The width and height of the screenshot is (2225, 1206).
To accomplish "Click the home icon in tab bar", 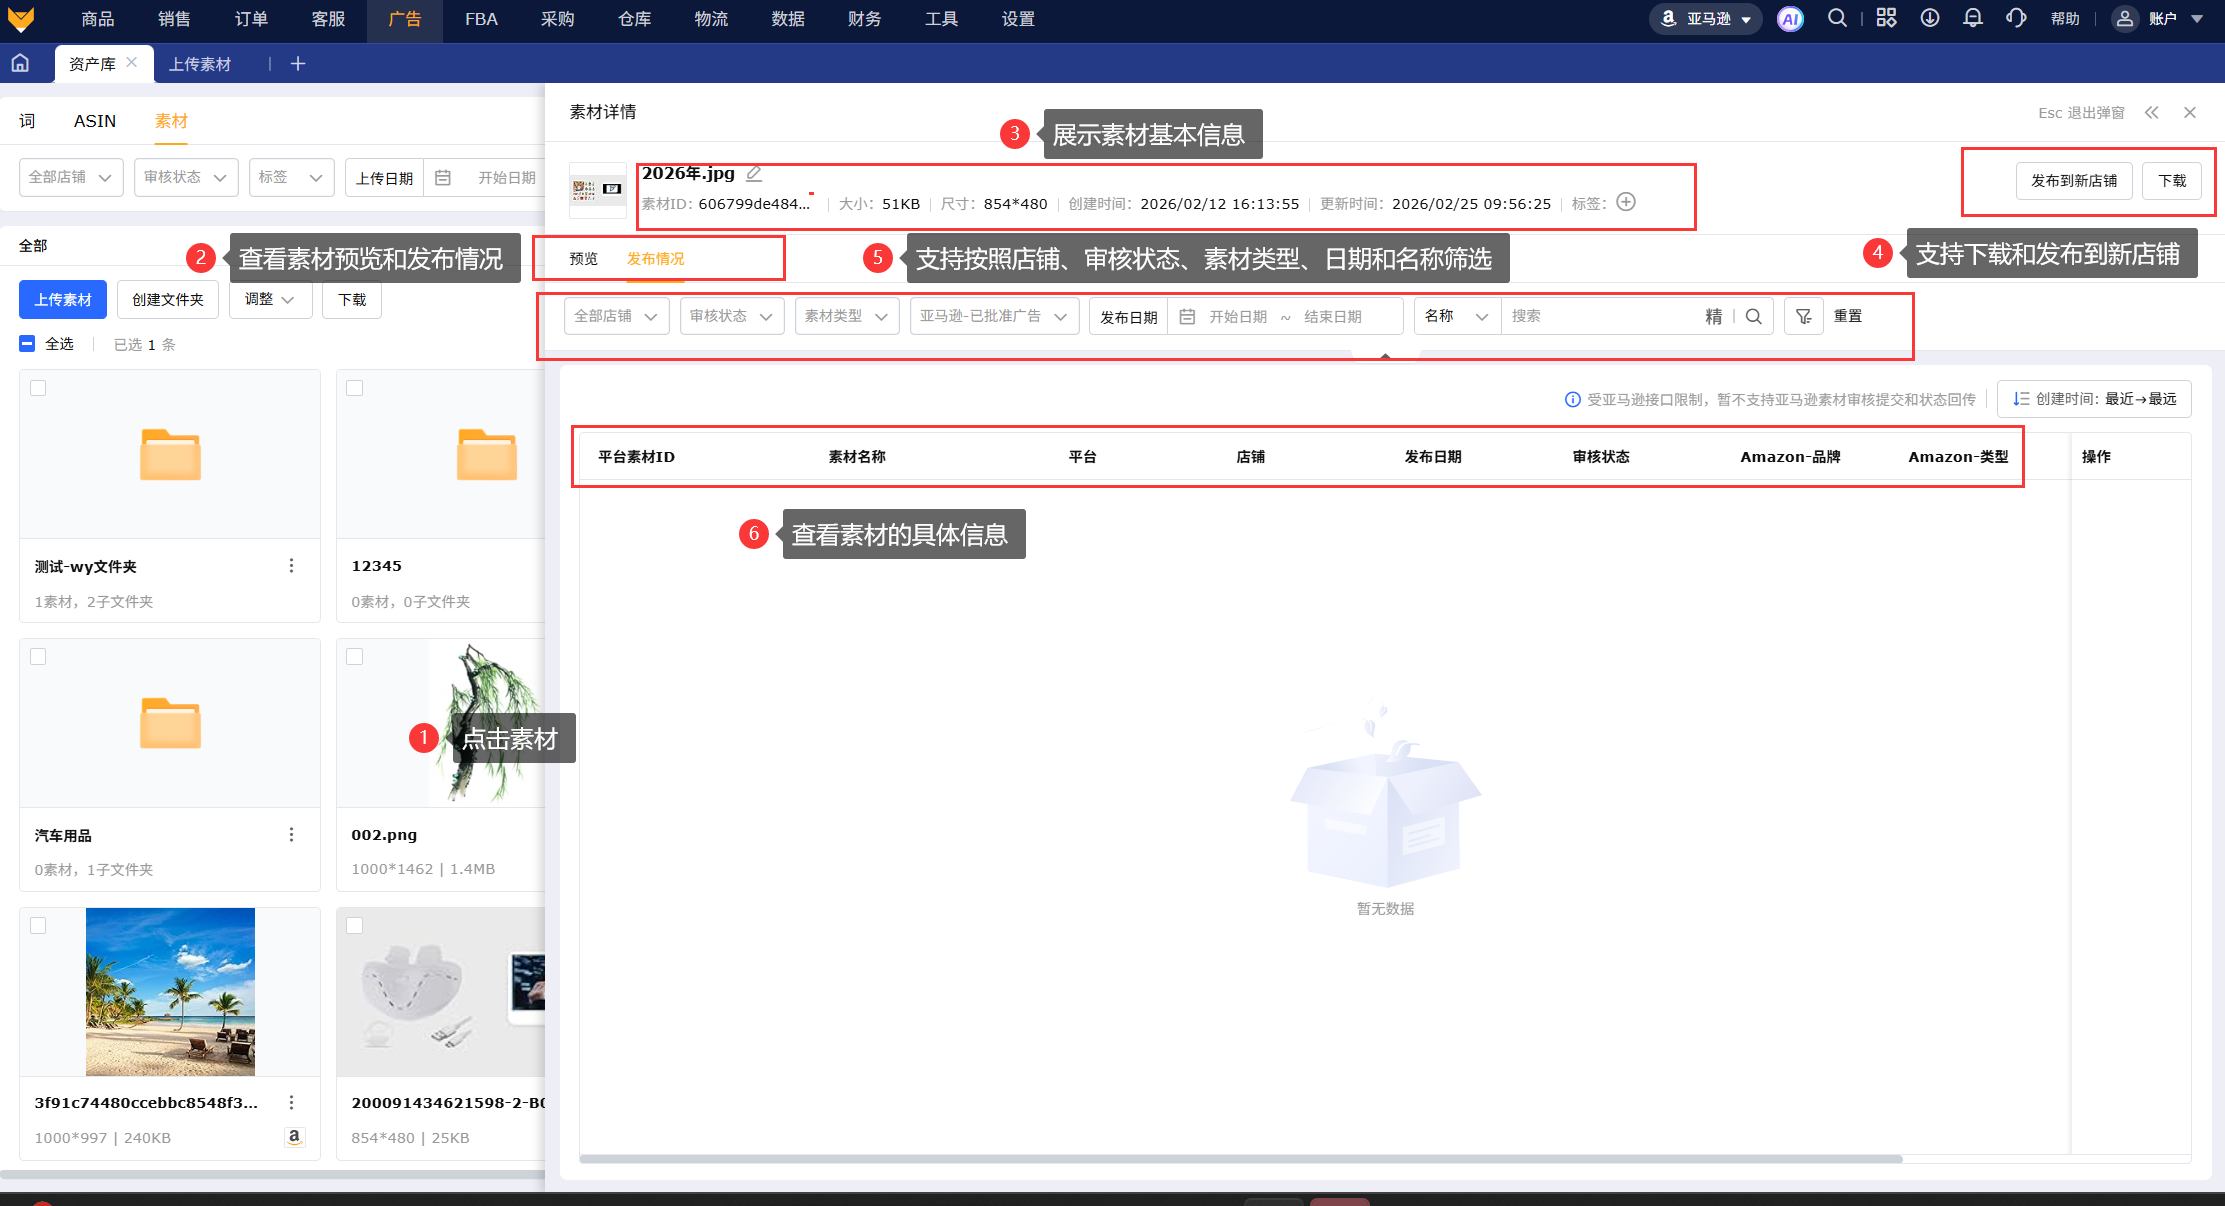I will click(x=20, y=64).
